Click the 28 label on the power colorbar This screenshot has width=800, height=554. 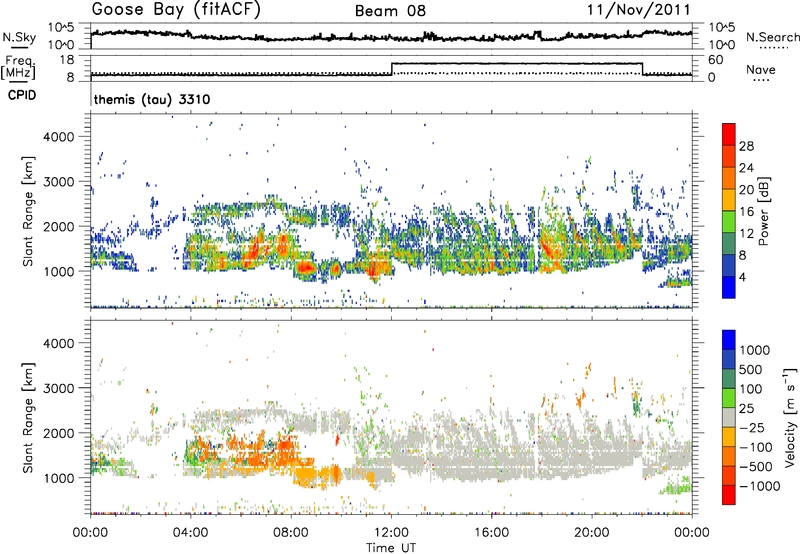[746, 146]
